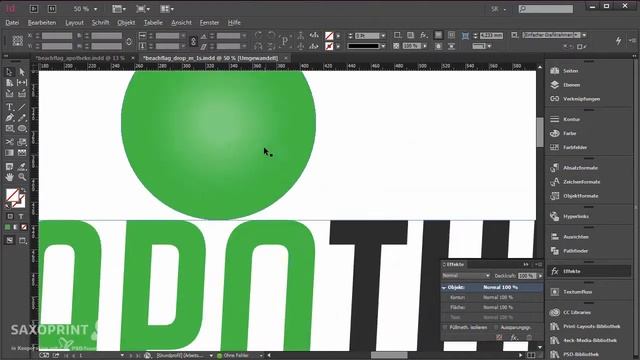Click the Effekte button in right dock
Image resolution: width=640 pixels, height=360 pixels.
(589, 271)
